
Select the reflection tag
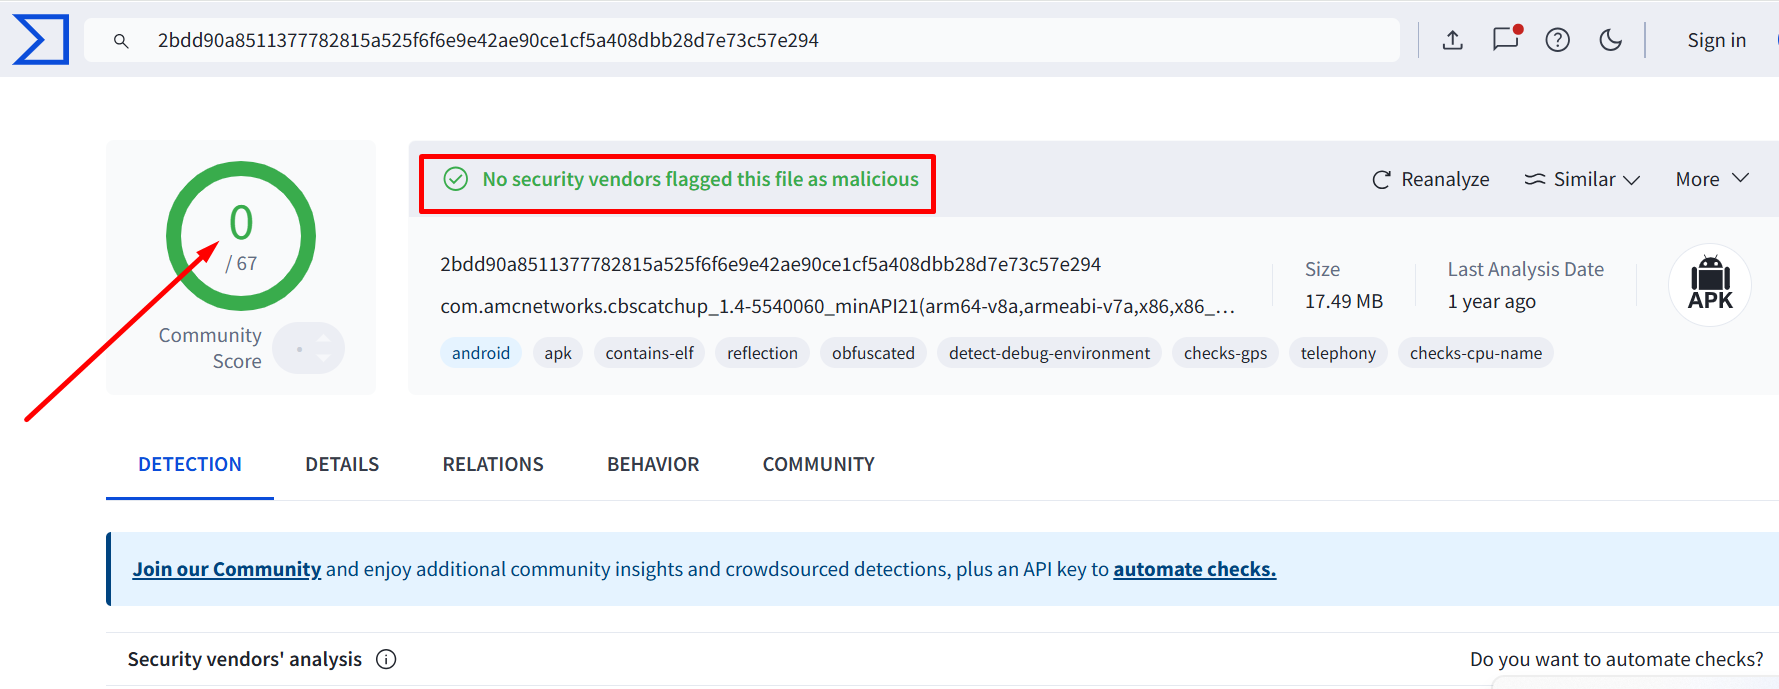(762, 353)
